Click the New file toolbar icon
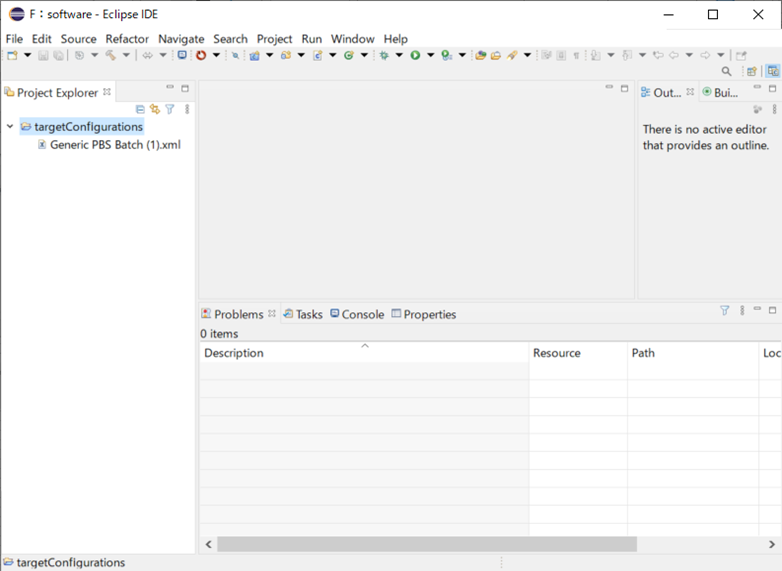Screen dimensions: 782x571 (12, 55)
